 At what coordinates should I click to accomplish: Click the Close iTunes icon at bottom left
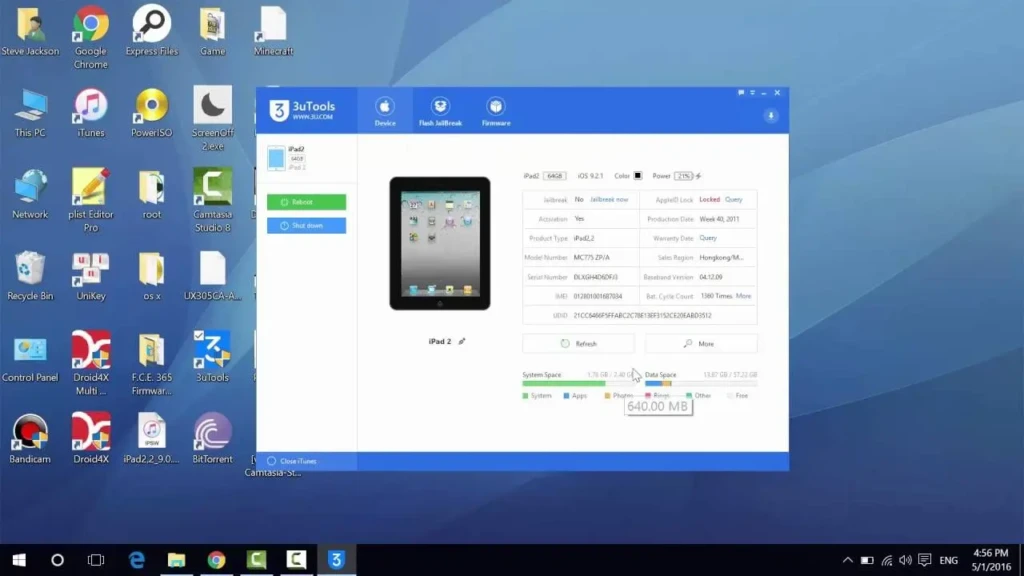click(x=271, y=460)
